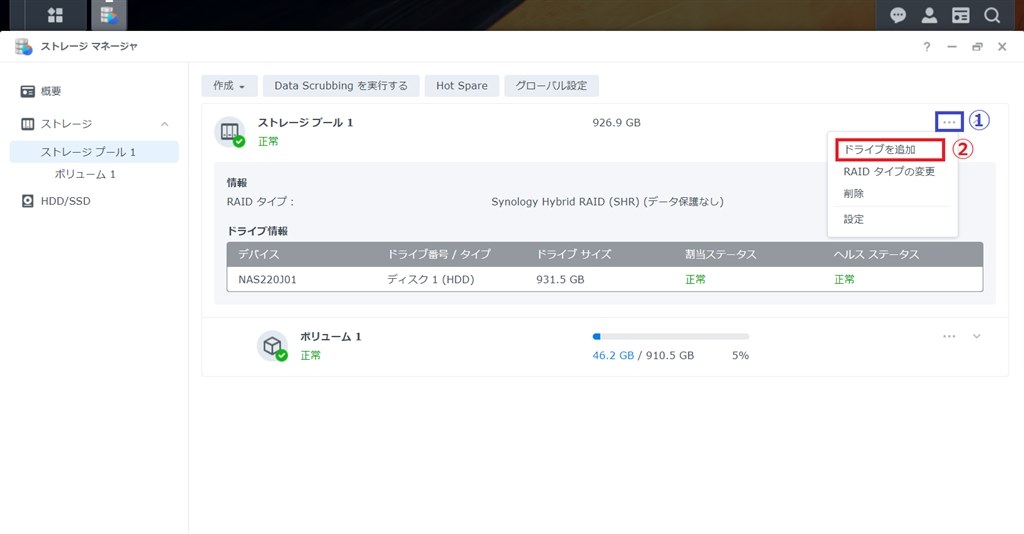Click the ストレージ sidebar icon

click(x=27, y=124)
